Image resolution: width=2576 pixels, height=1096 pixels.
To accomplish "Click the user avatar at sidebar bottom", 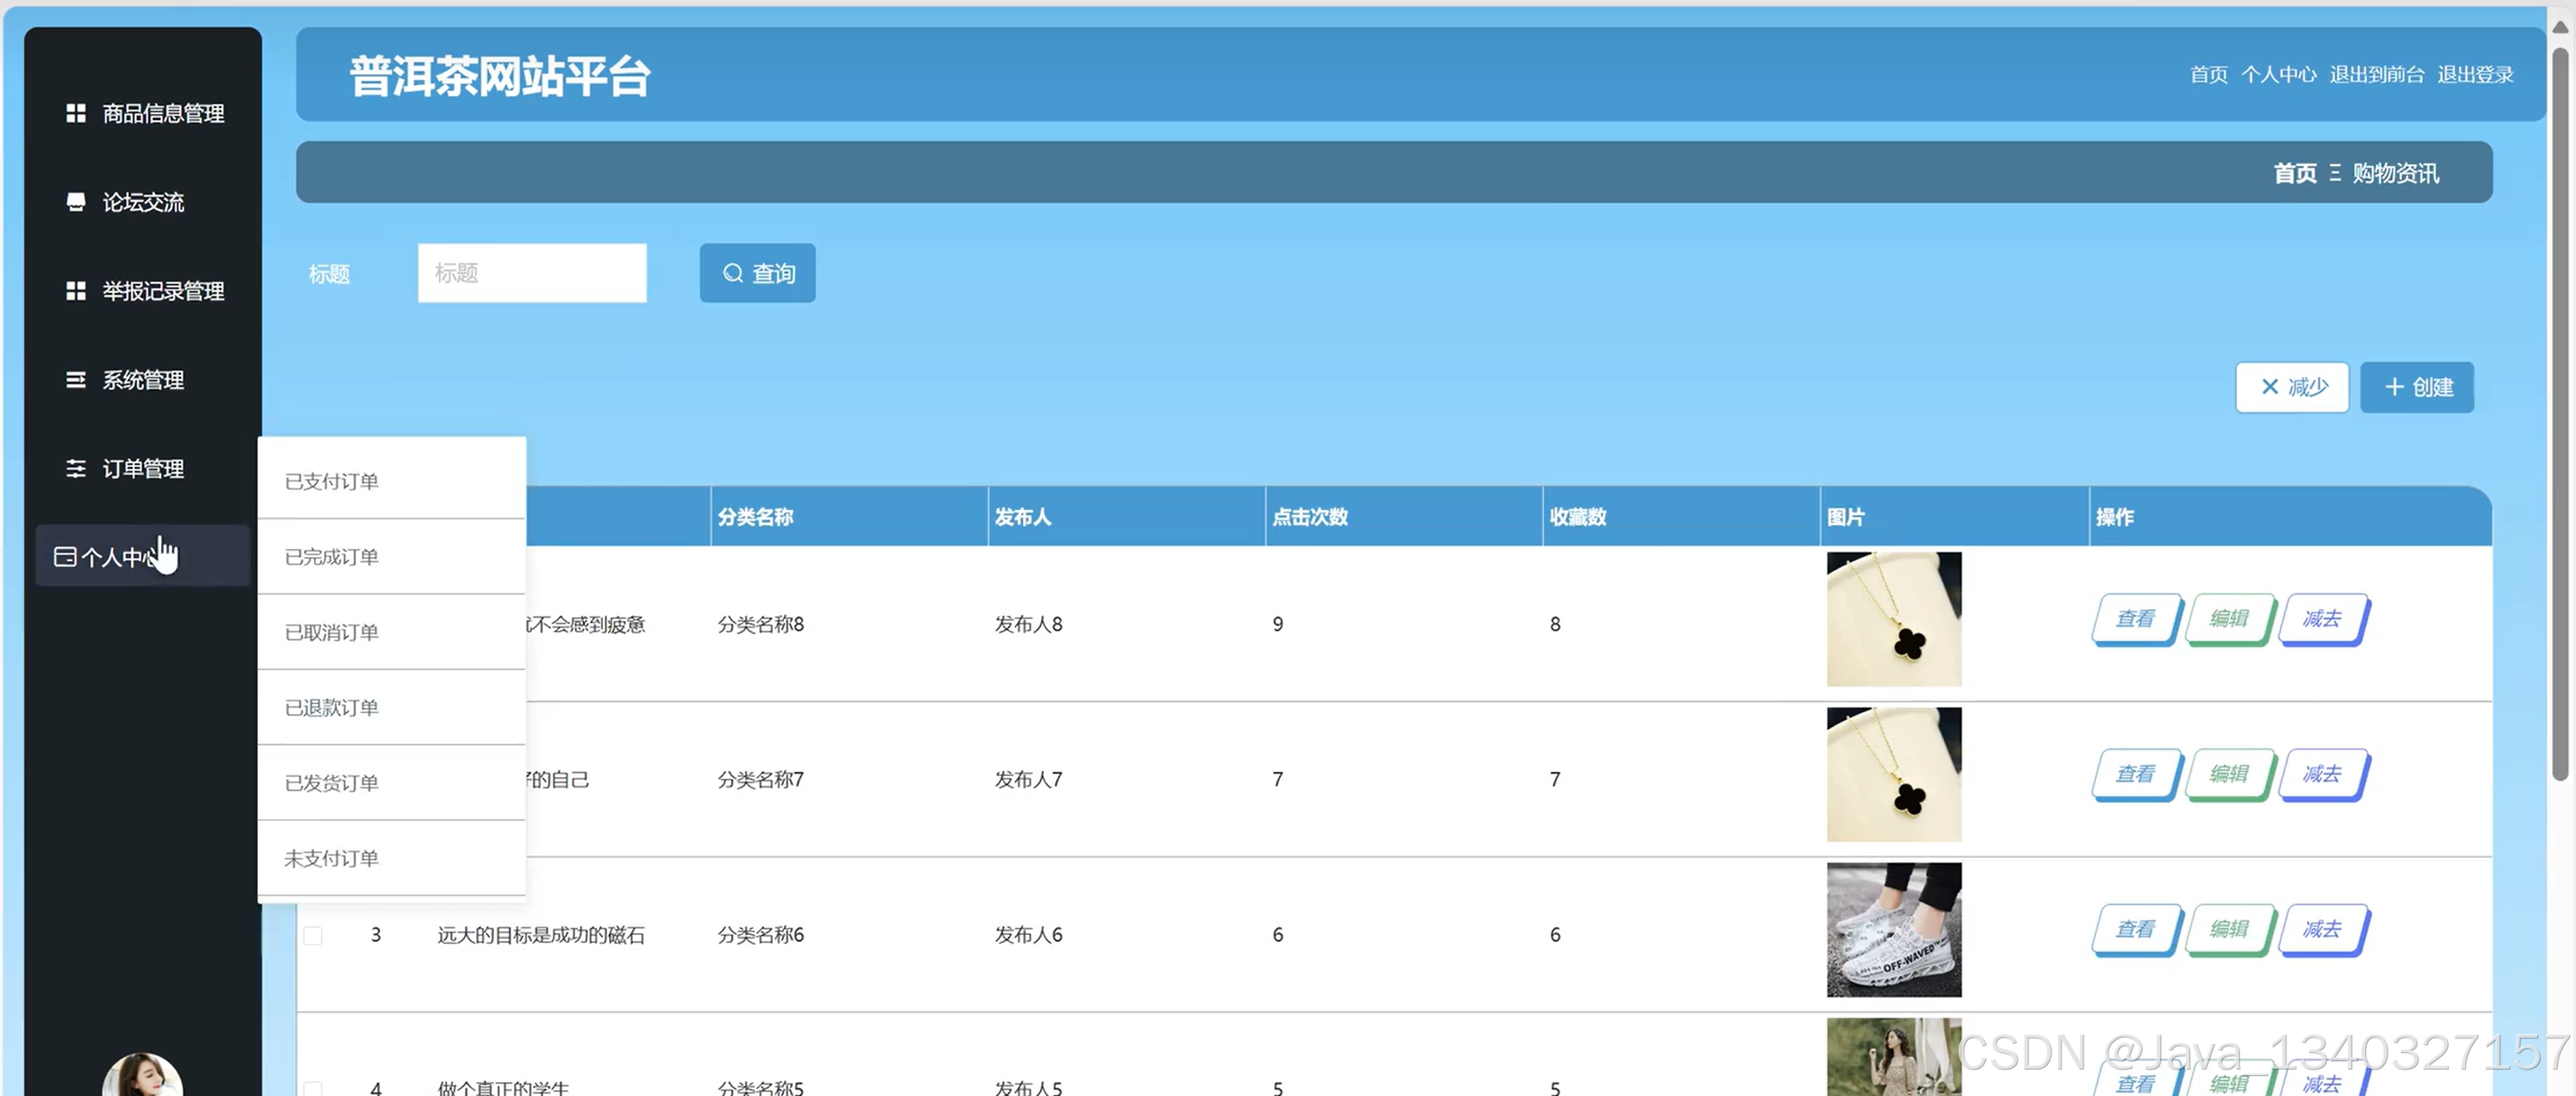I will [x=142, y=1075].
